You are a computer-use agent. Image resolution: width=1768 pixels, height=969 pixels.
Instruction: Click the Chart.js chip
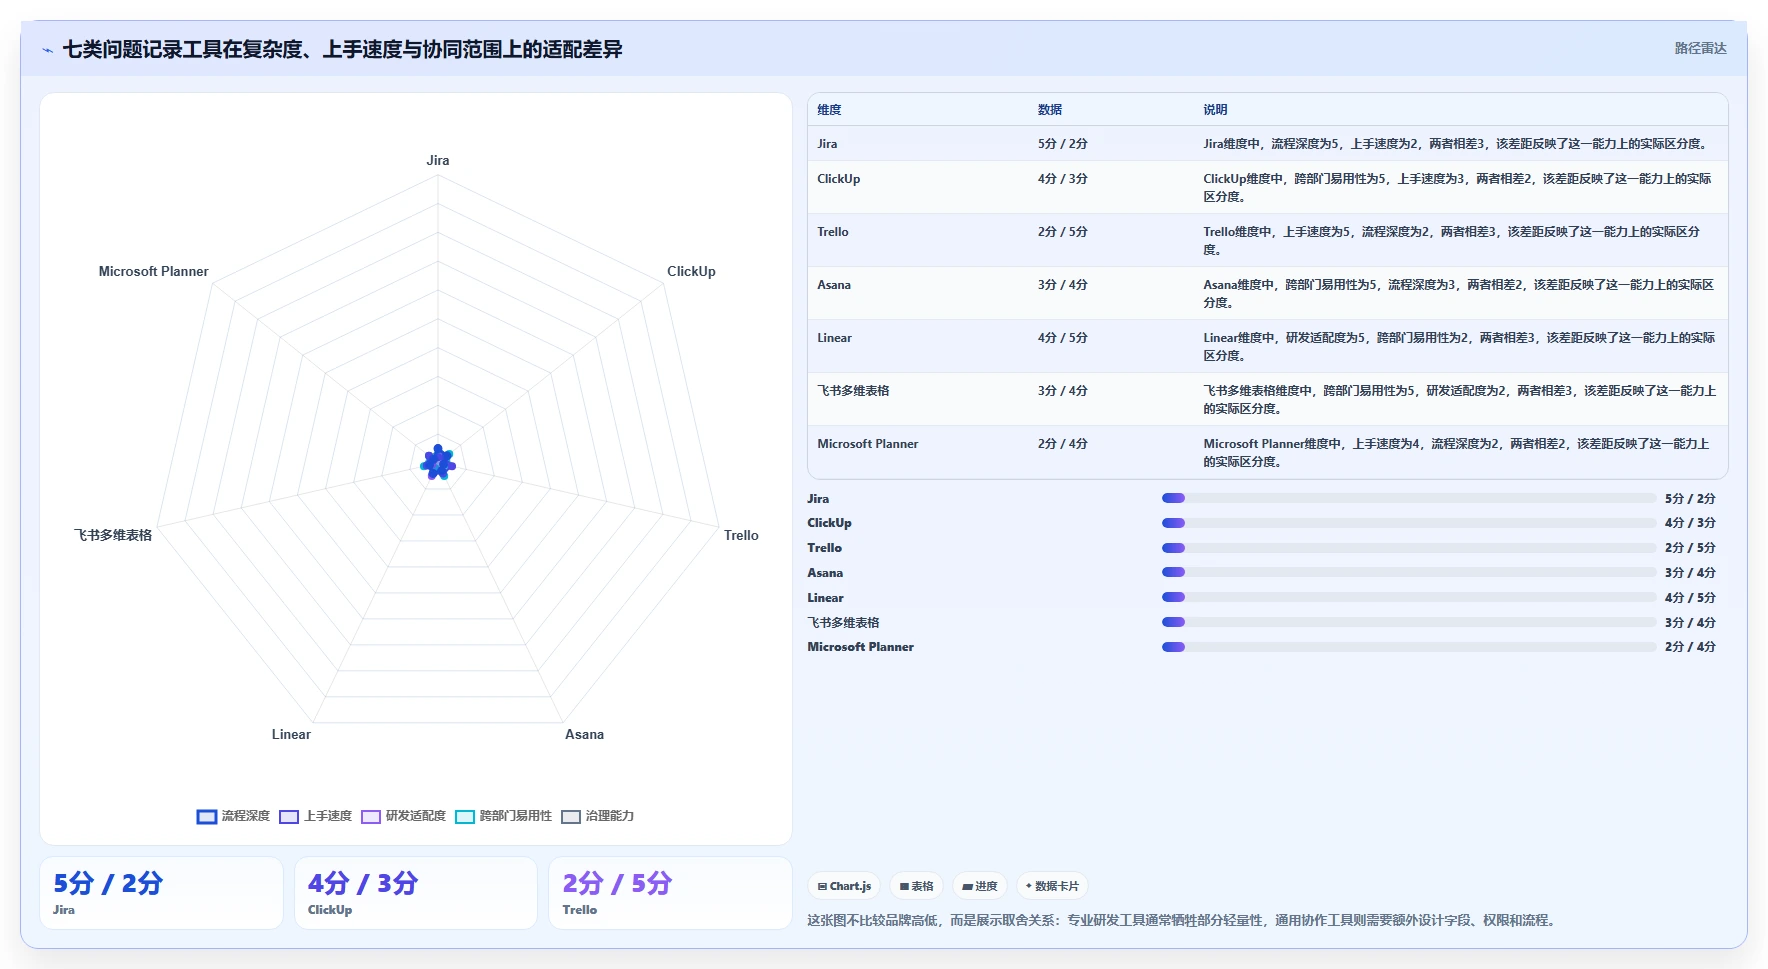pyautogui.click(x=845, y=886)
